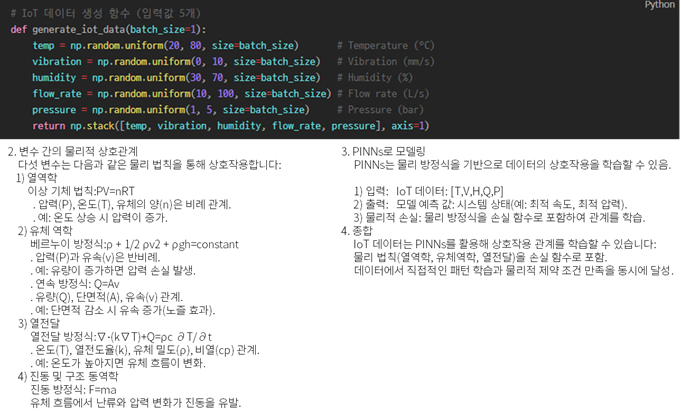Click the line '진동 방정식: F=ma'
This screenshot has height=417, width=681.
coord(73,390)
